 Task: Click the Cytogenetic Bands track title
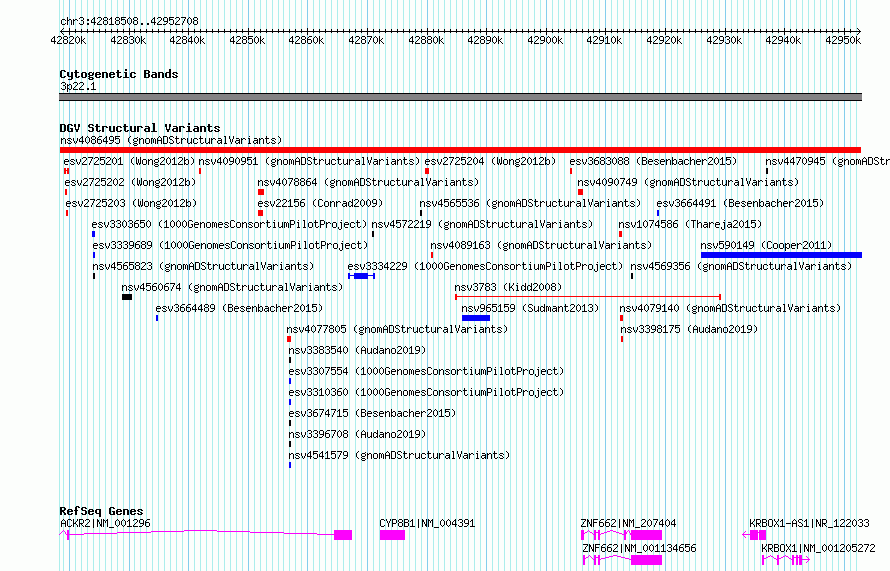pos(119,74)
